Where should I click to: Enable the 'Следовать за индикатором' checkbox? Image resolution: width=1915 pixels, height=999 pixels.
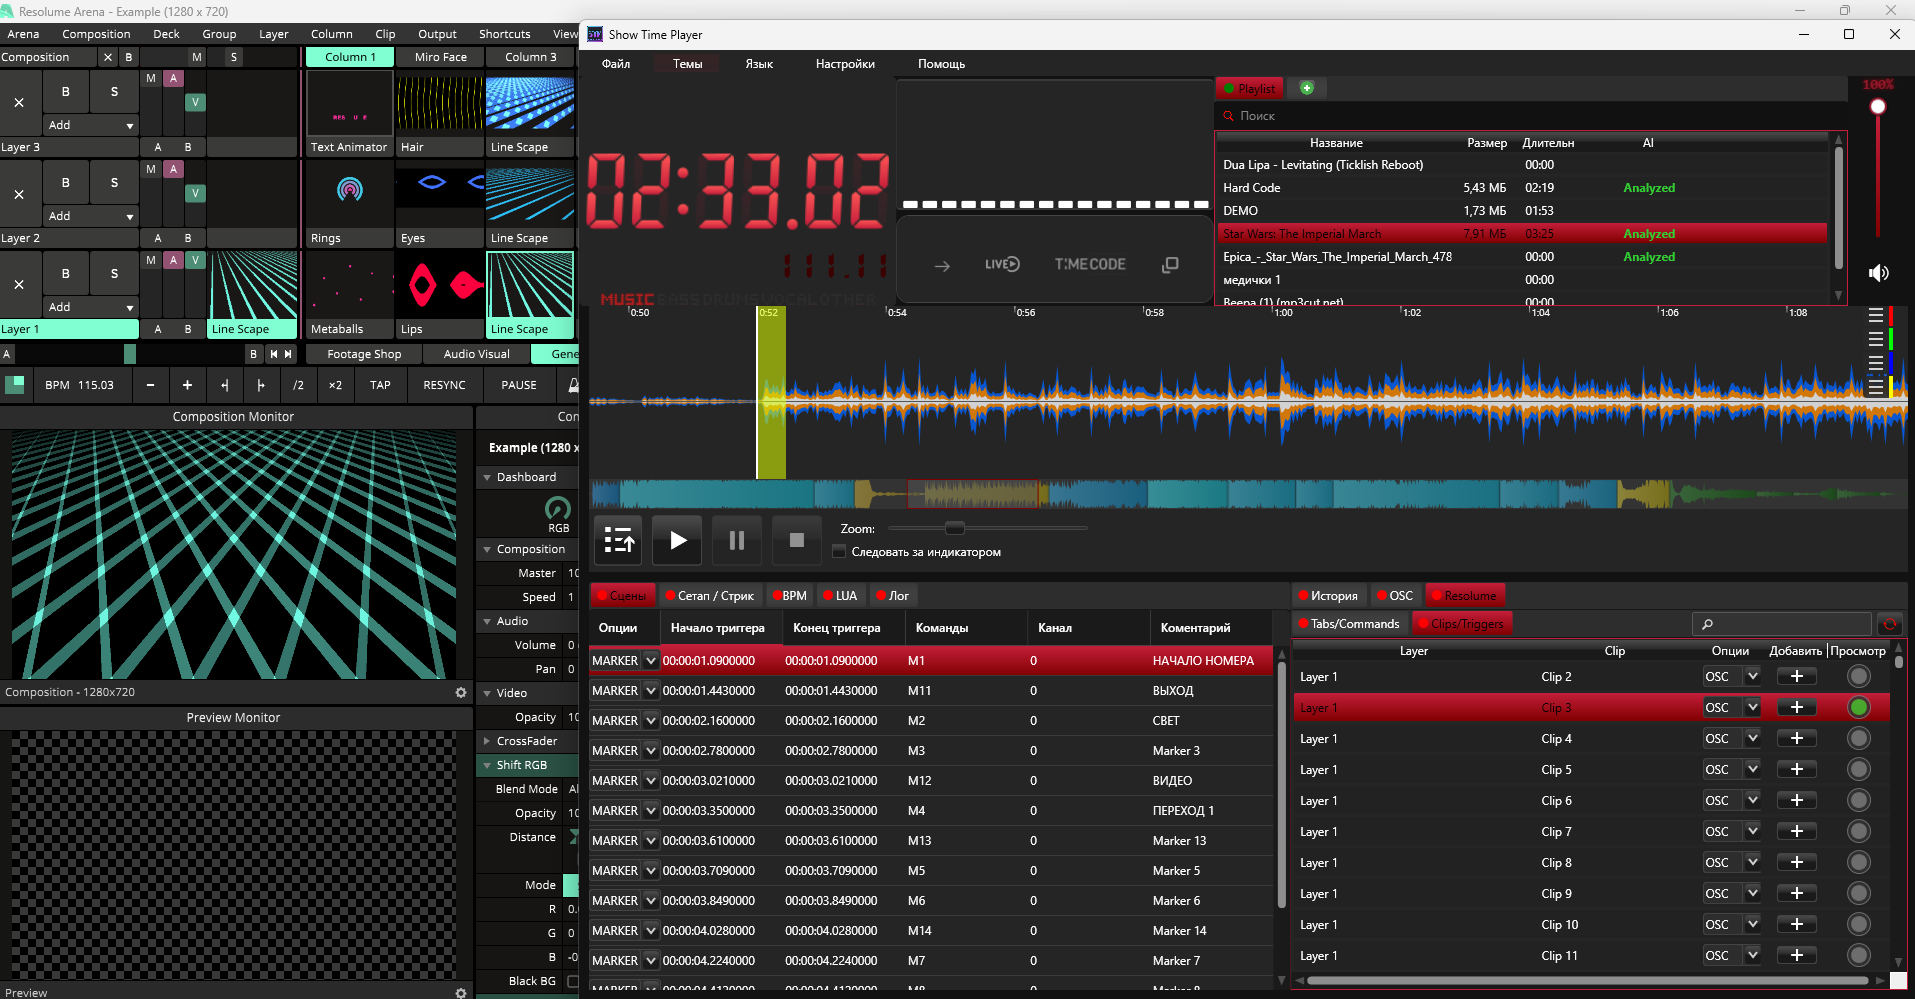[x=839, y=552]
